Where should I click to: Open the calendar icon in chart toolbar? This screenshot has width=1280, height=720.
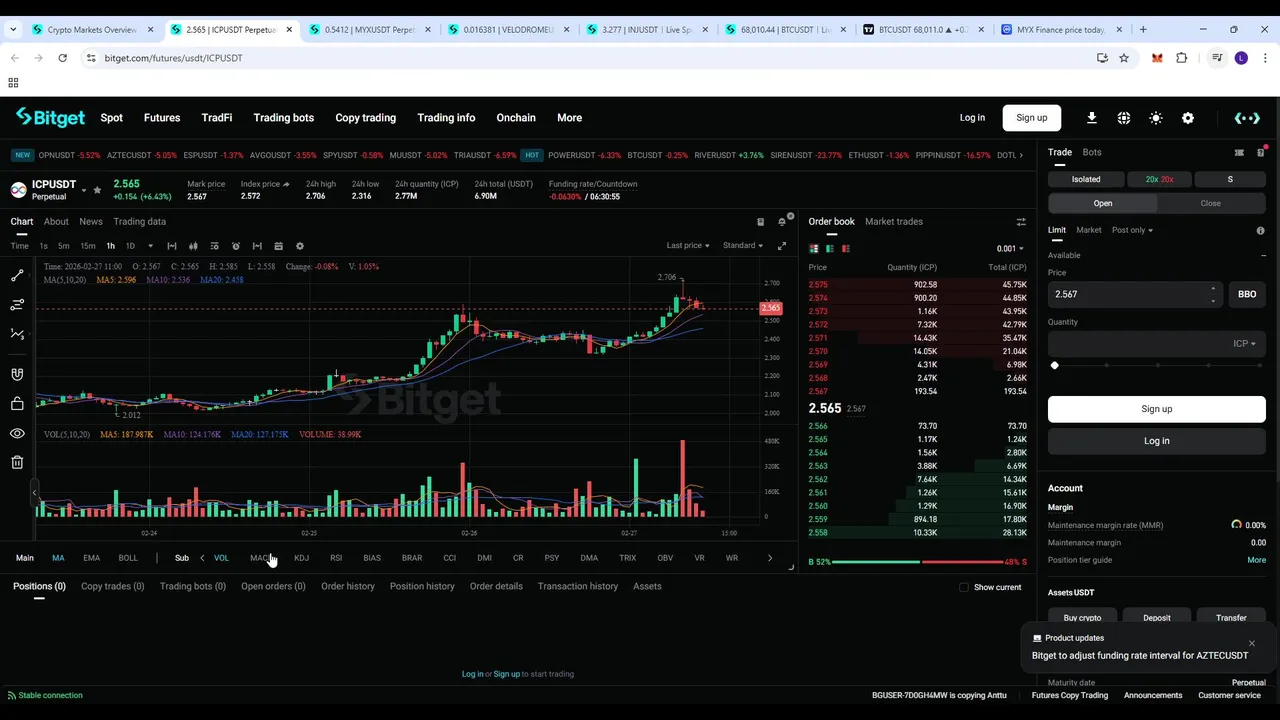pos(278,246)
